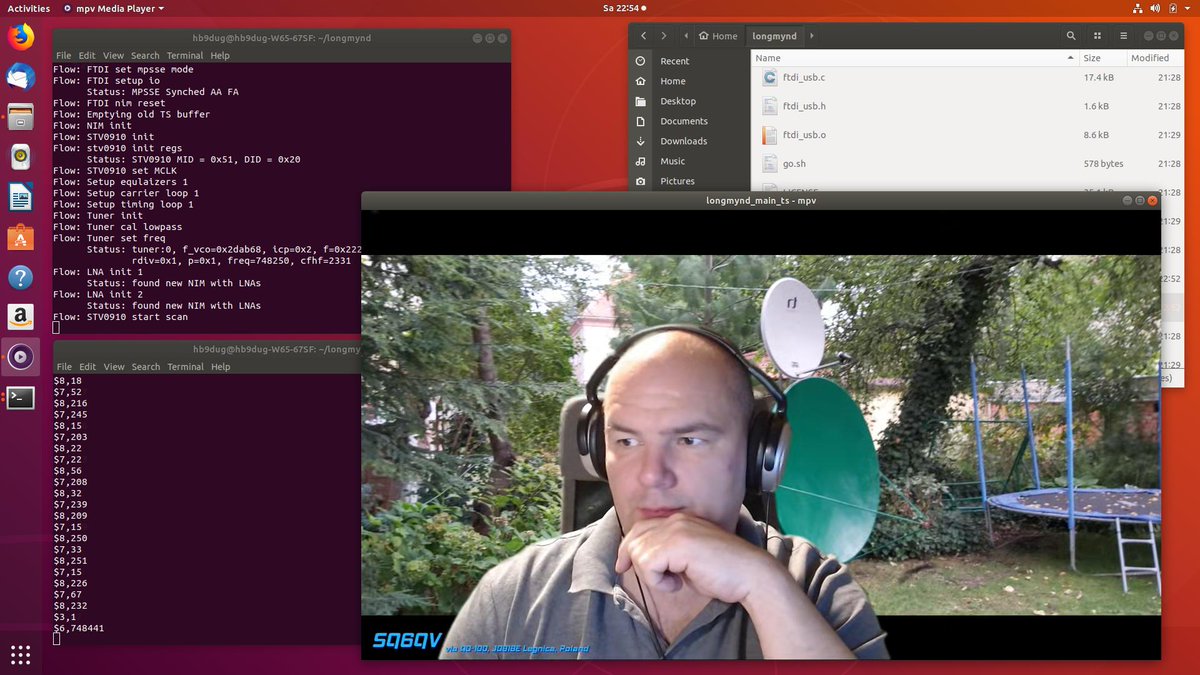Select the mpv player dock icon
Screen dimensions: 1200x675
click(20, 357)
